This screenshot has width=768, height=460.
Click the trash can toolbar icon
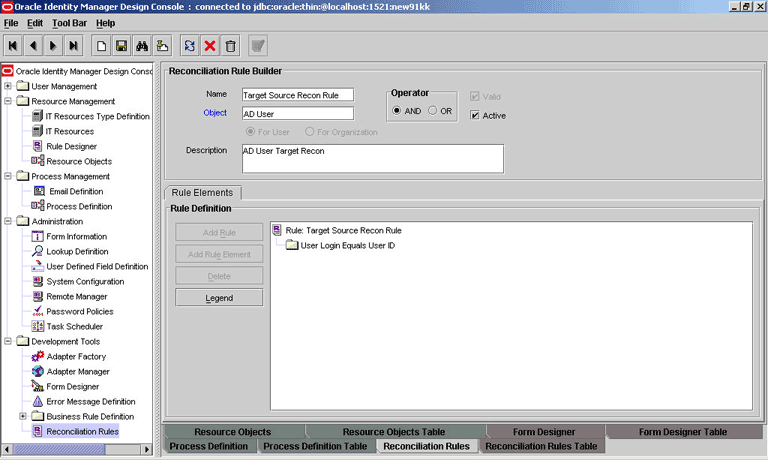tap(230, 46)
